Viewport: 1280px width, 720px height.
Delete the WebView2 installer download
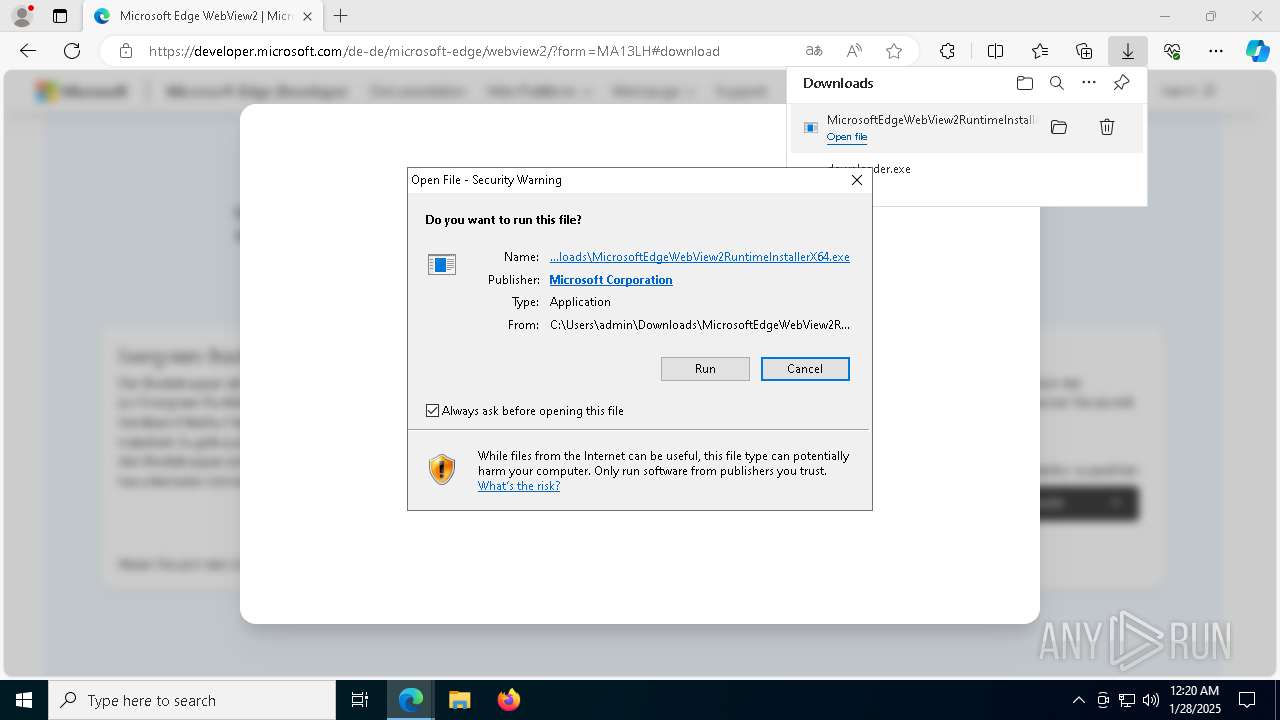click(1107, 127)
